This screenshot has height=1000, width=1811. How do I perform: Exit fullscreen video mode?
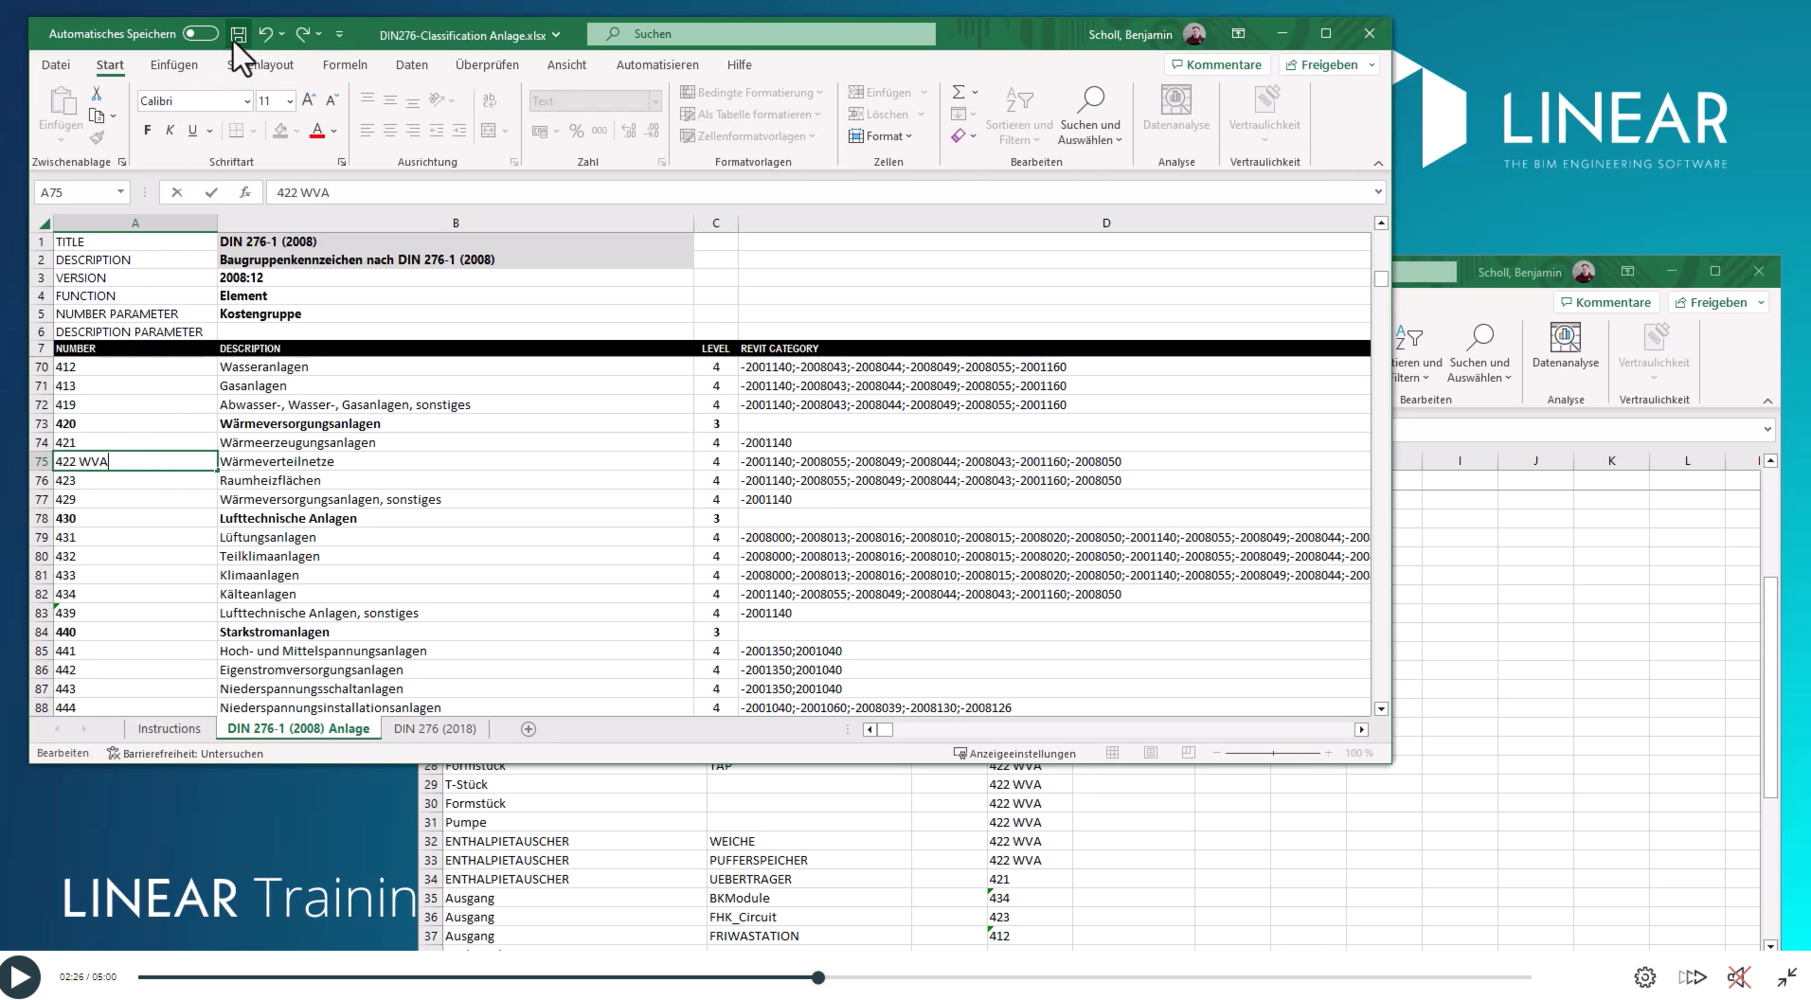[1787, 977]
